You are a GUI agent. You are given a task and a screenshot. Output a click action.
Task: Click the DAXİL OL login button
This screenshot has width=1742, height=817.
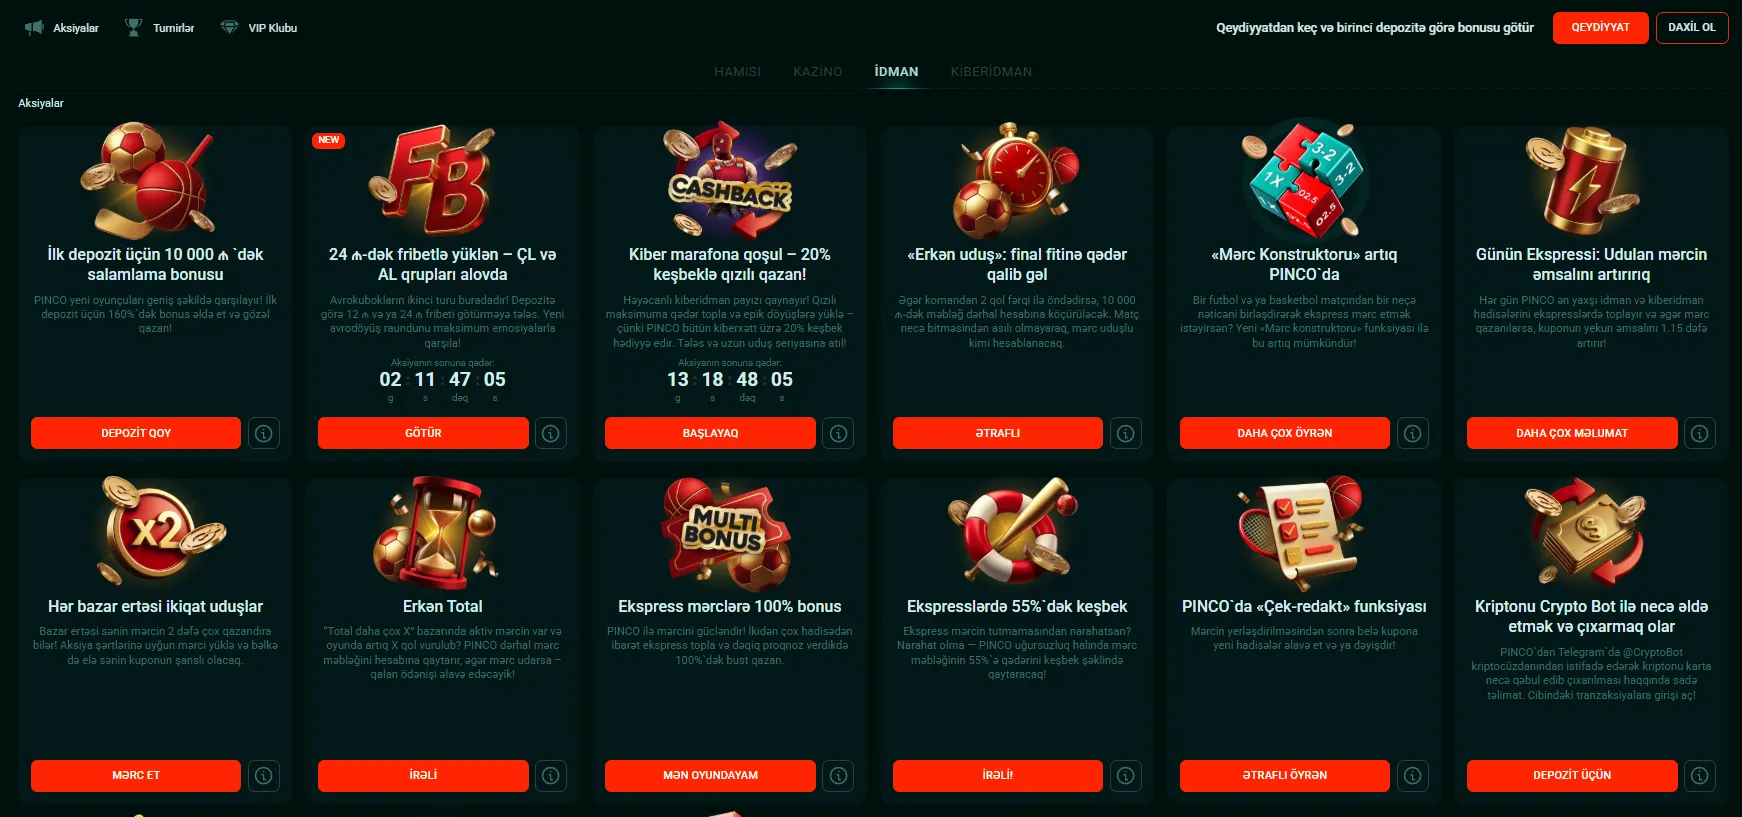click(x=1692, y=28)
